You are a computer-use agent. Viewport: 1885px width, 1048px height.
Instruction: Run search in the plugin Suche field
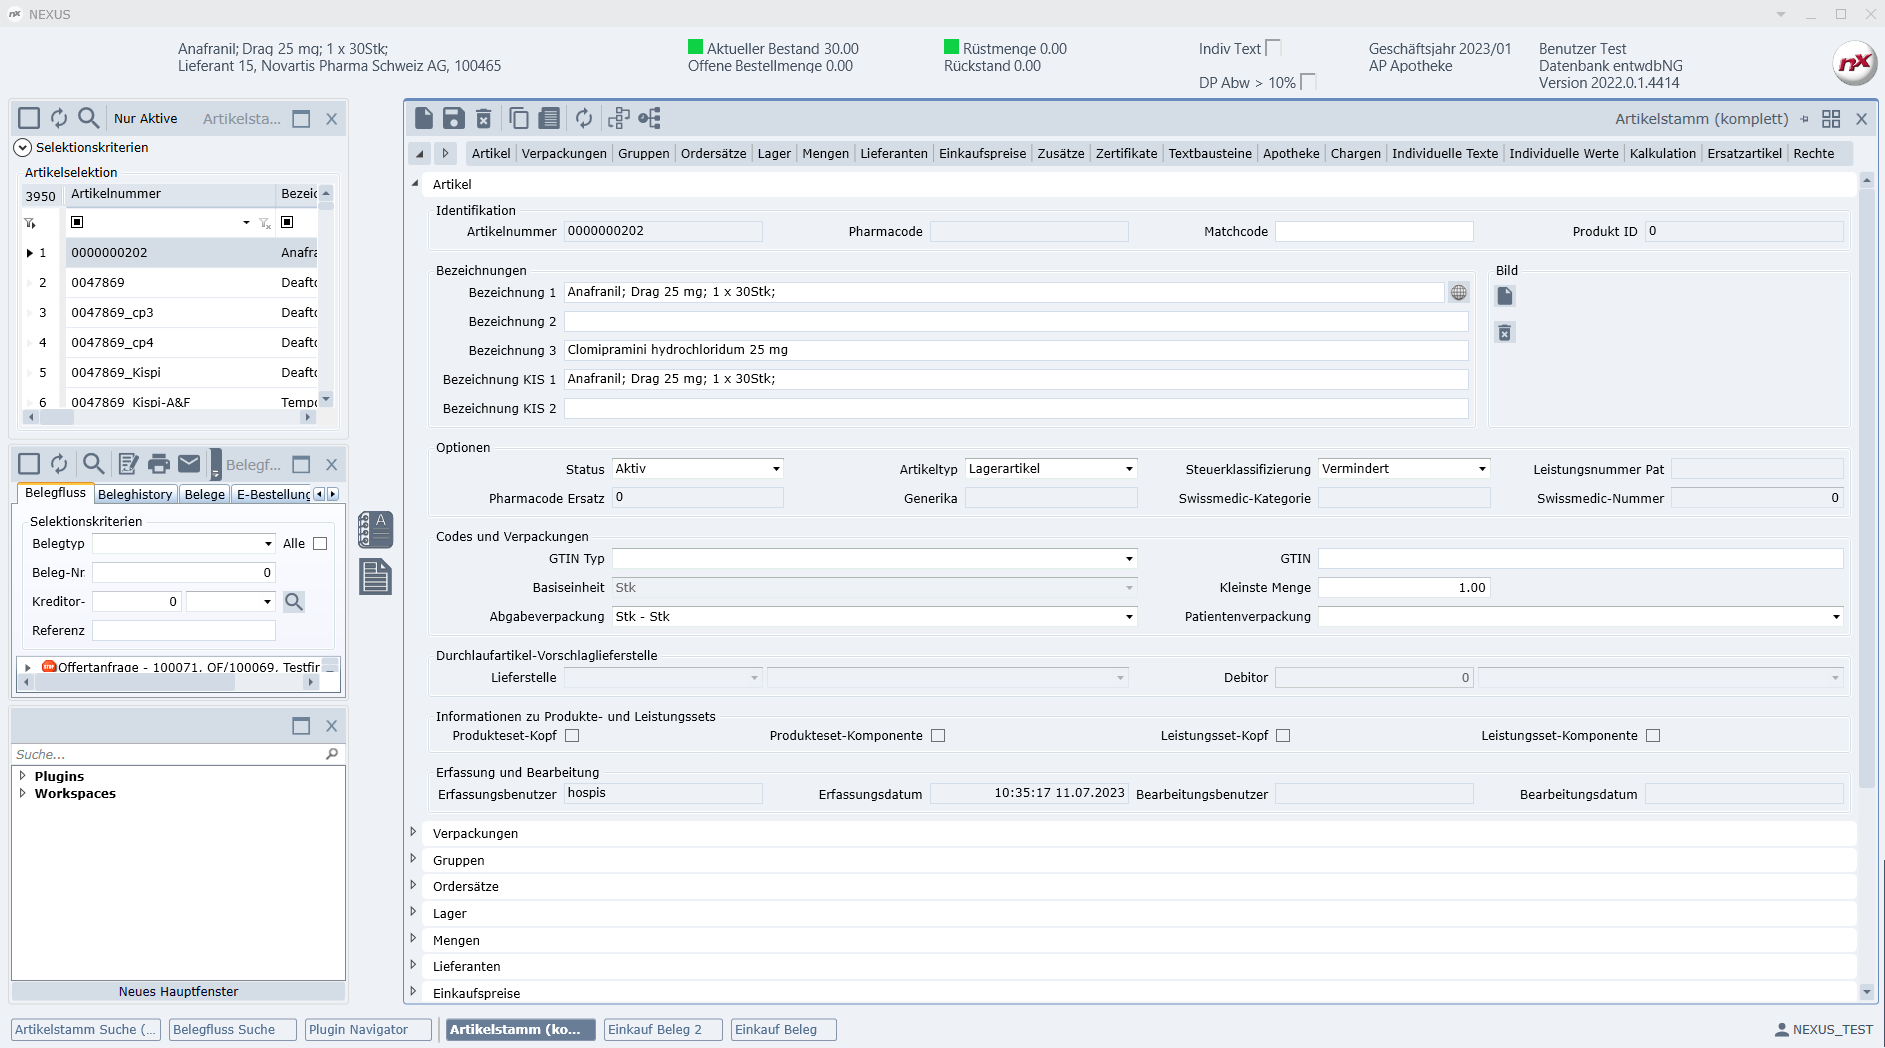coord(332,754)
